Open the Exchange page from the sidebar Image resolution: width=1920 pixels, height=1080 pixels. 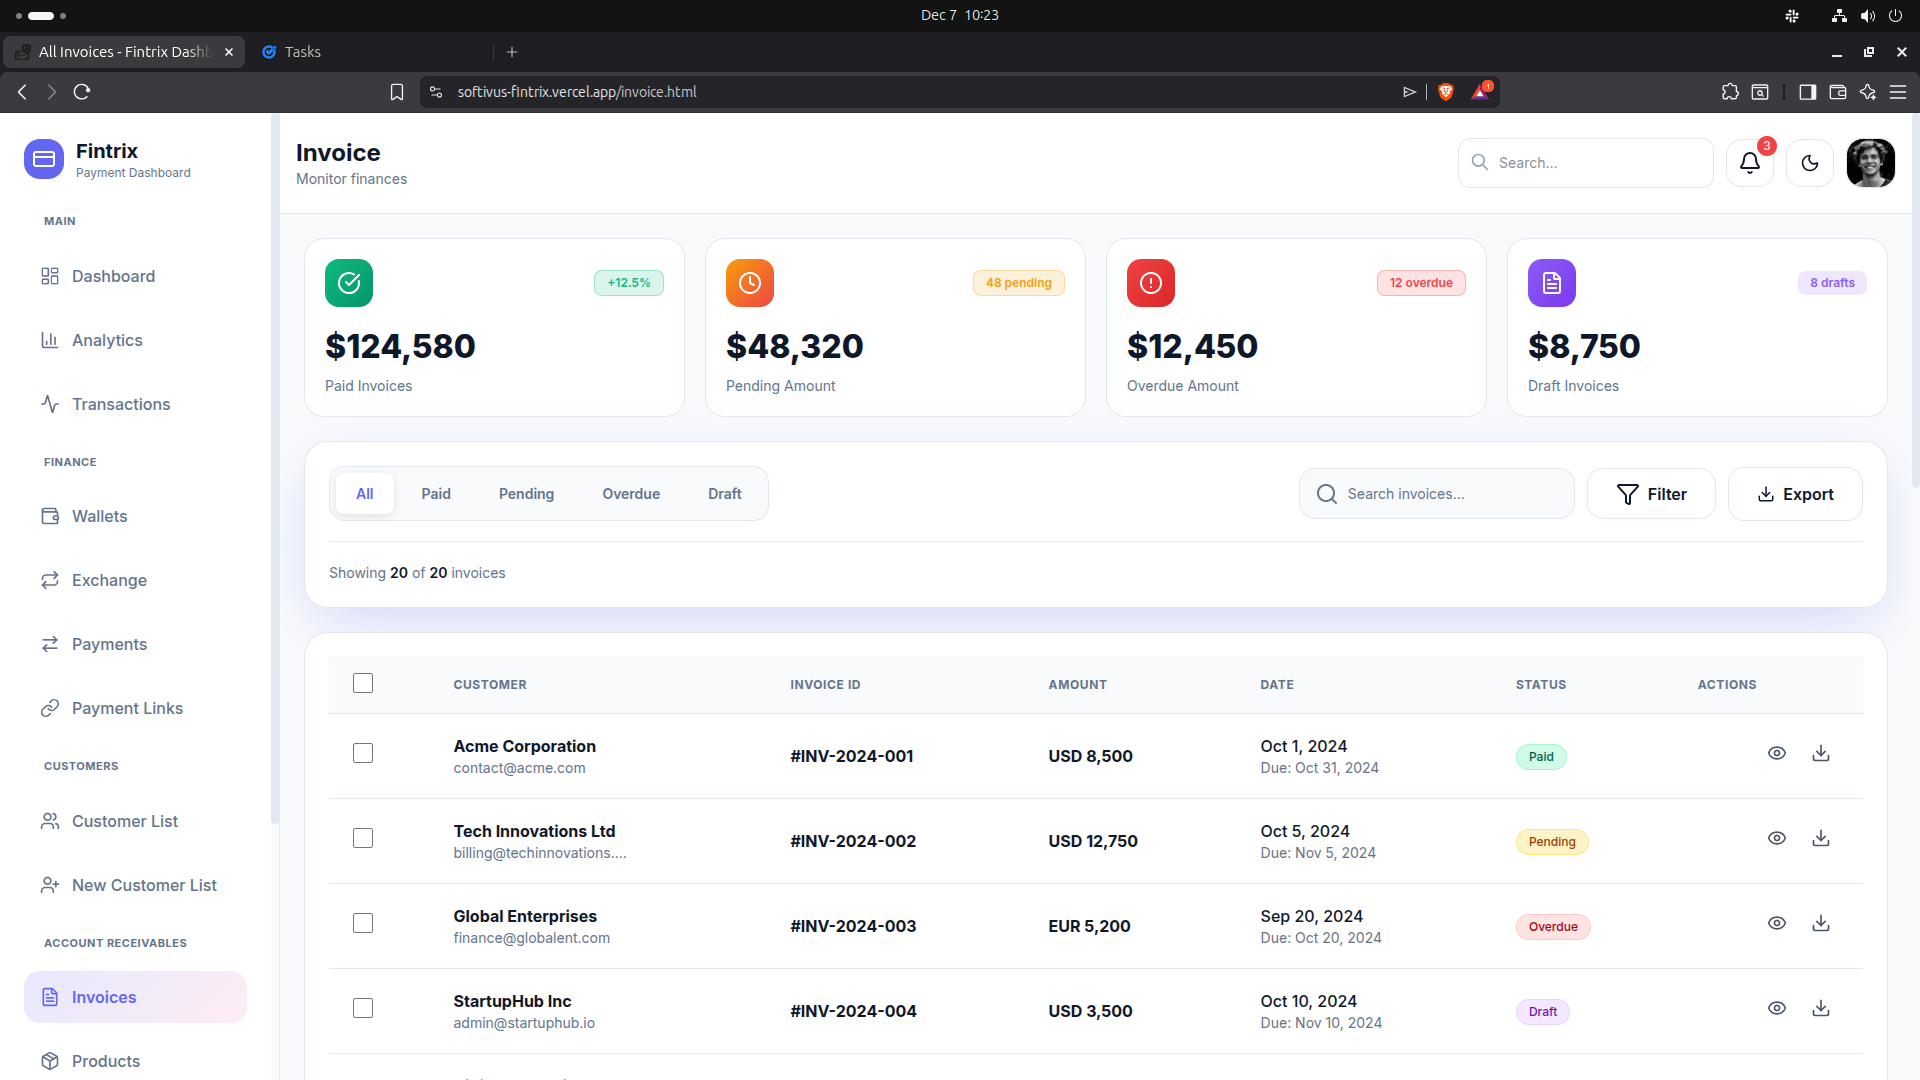click(108, 580)
